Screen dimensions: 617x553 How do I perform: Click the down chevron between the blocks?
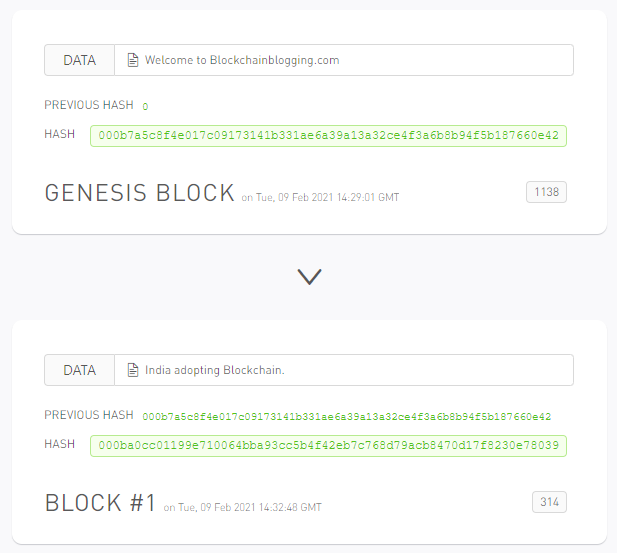309,277
